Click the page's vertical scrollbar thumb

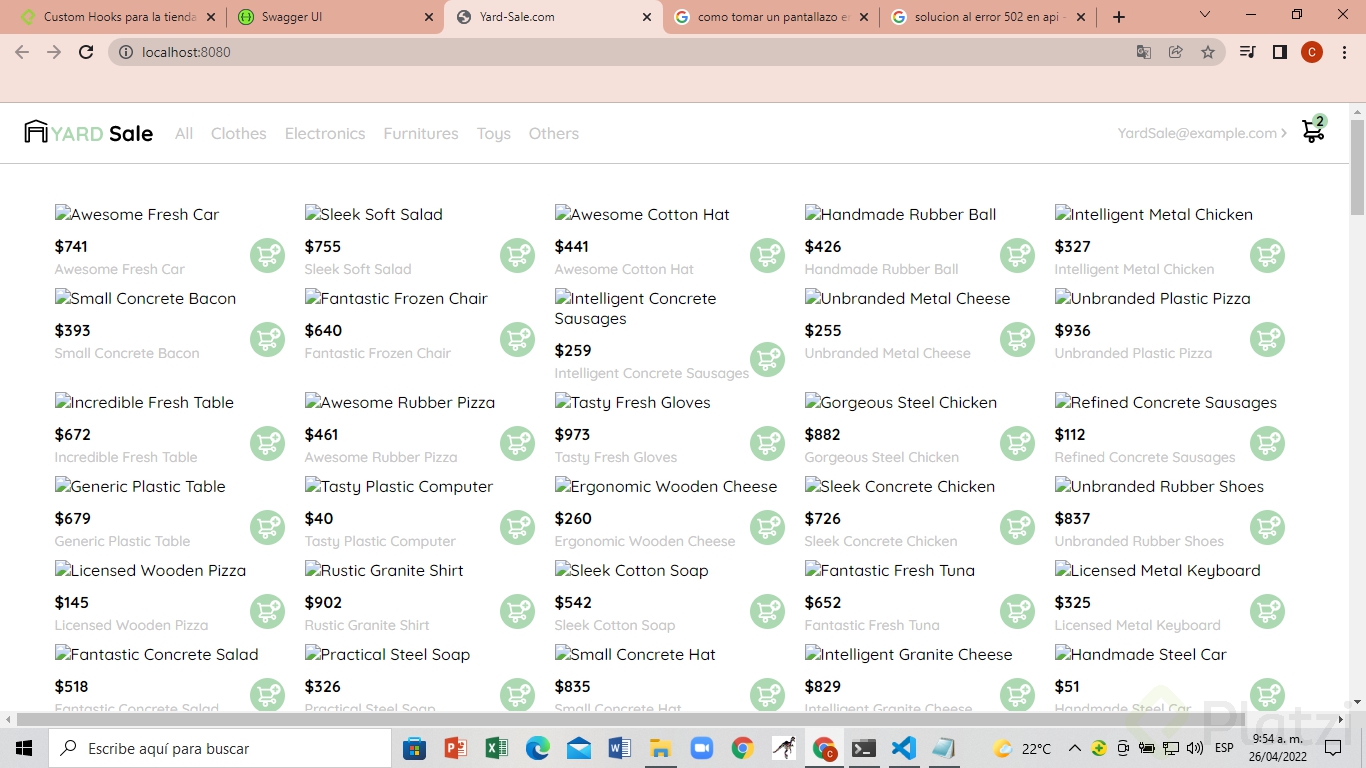[x=1357, y=166]
